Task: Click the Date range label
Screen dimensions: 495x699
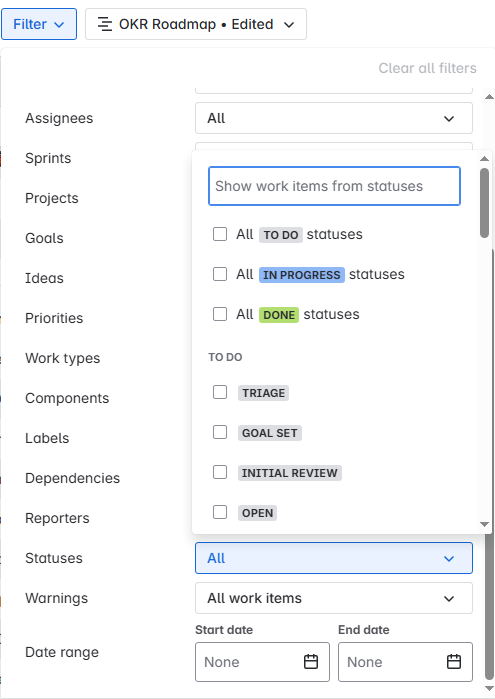Action: tap(62, 652)
